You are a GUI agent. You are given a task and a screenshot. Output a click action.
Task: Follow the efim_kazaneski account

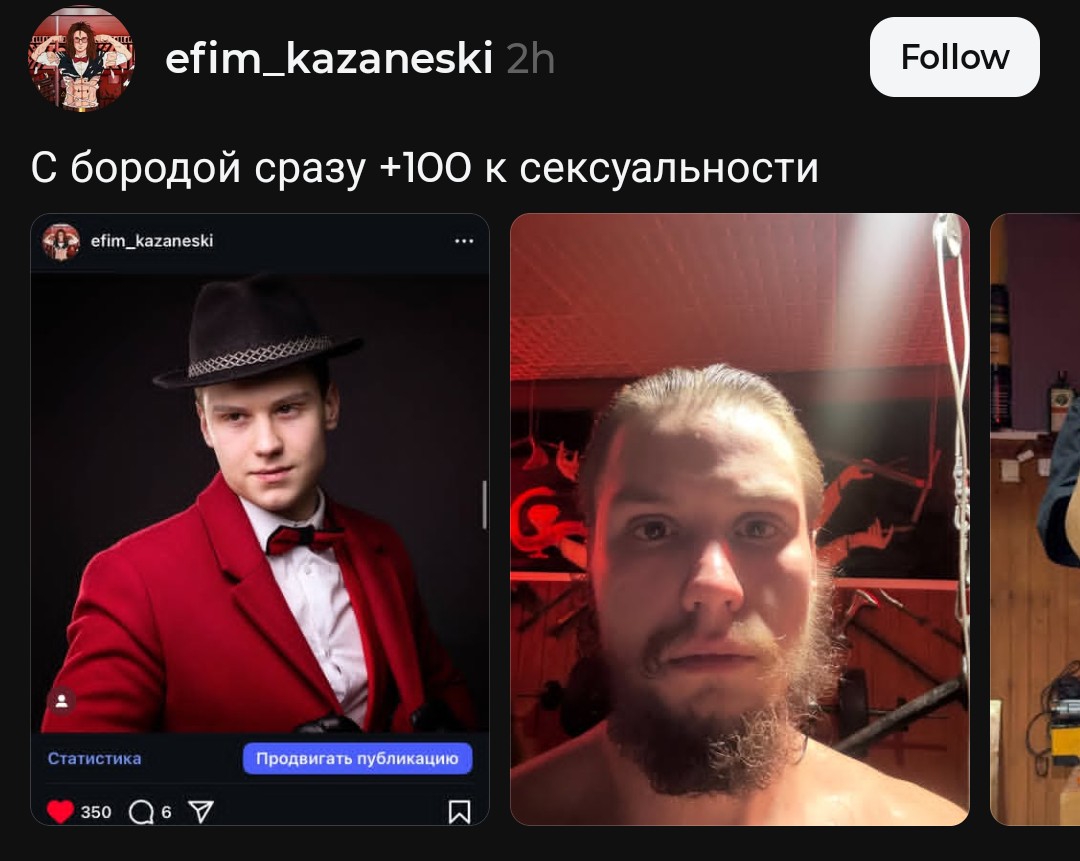[x=955, y=57]
